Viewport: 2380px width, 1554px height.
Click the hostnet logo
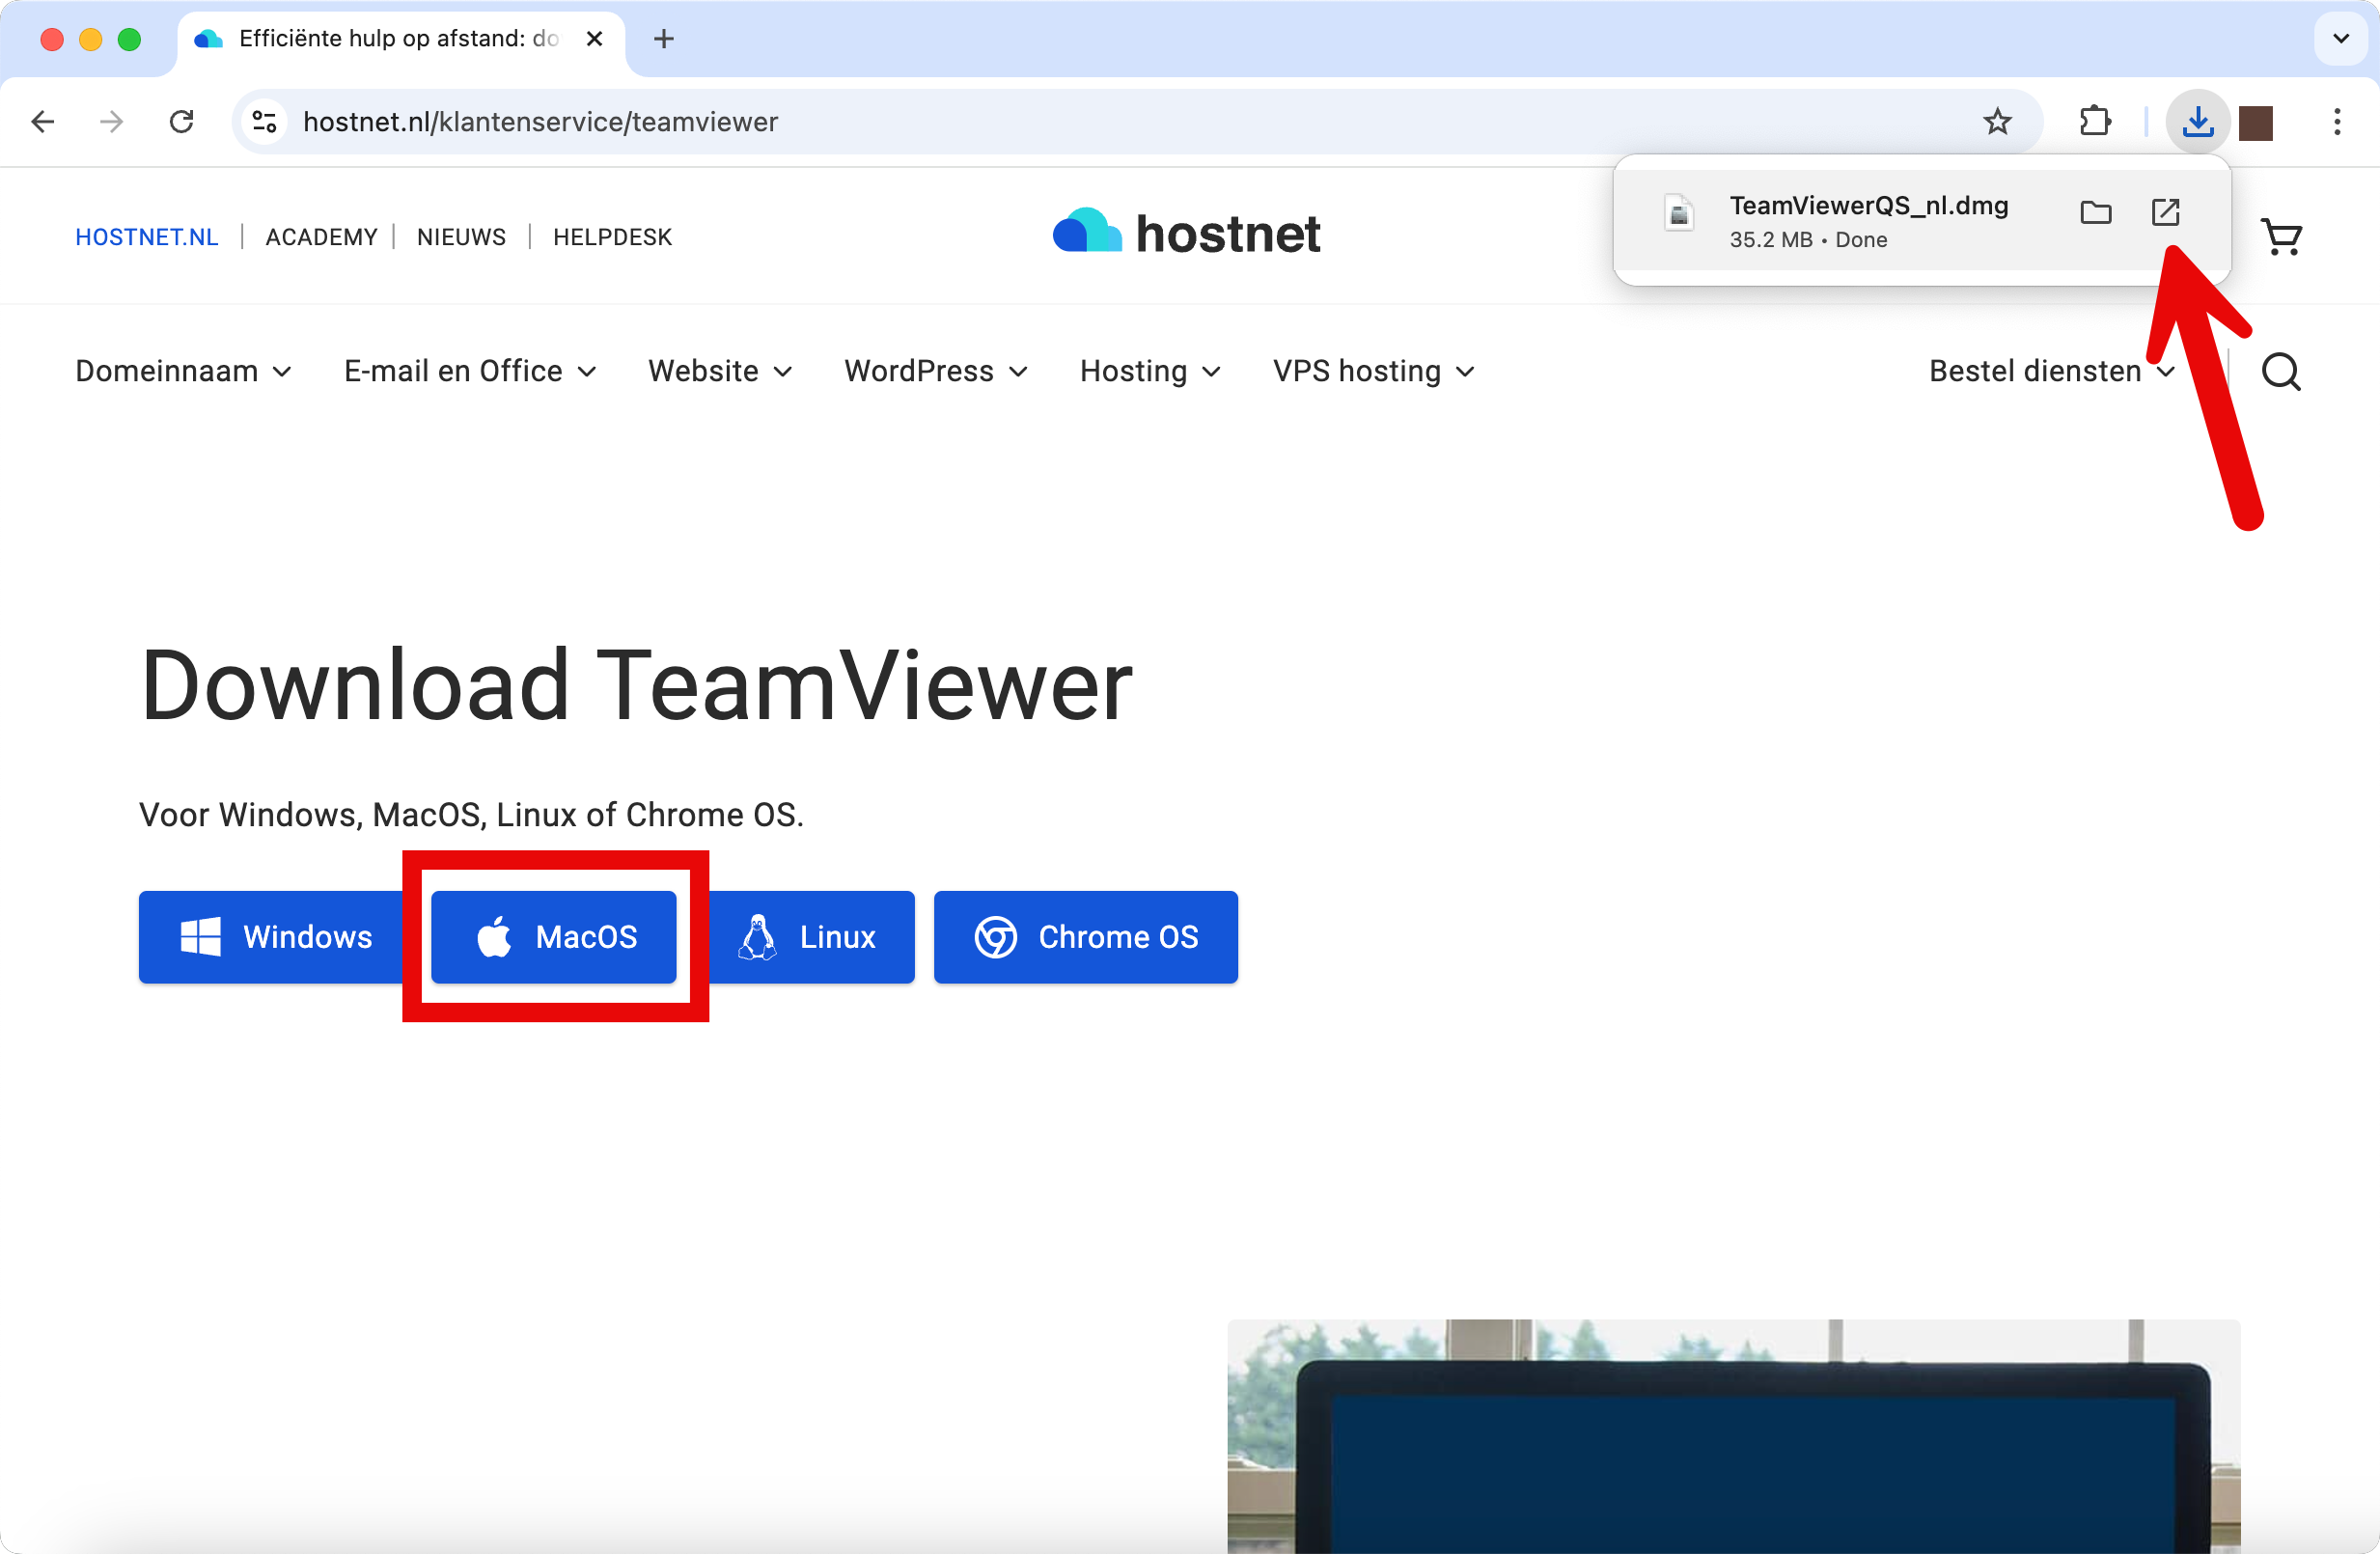click(x=1186, y=232)
